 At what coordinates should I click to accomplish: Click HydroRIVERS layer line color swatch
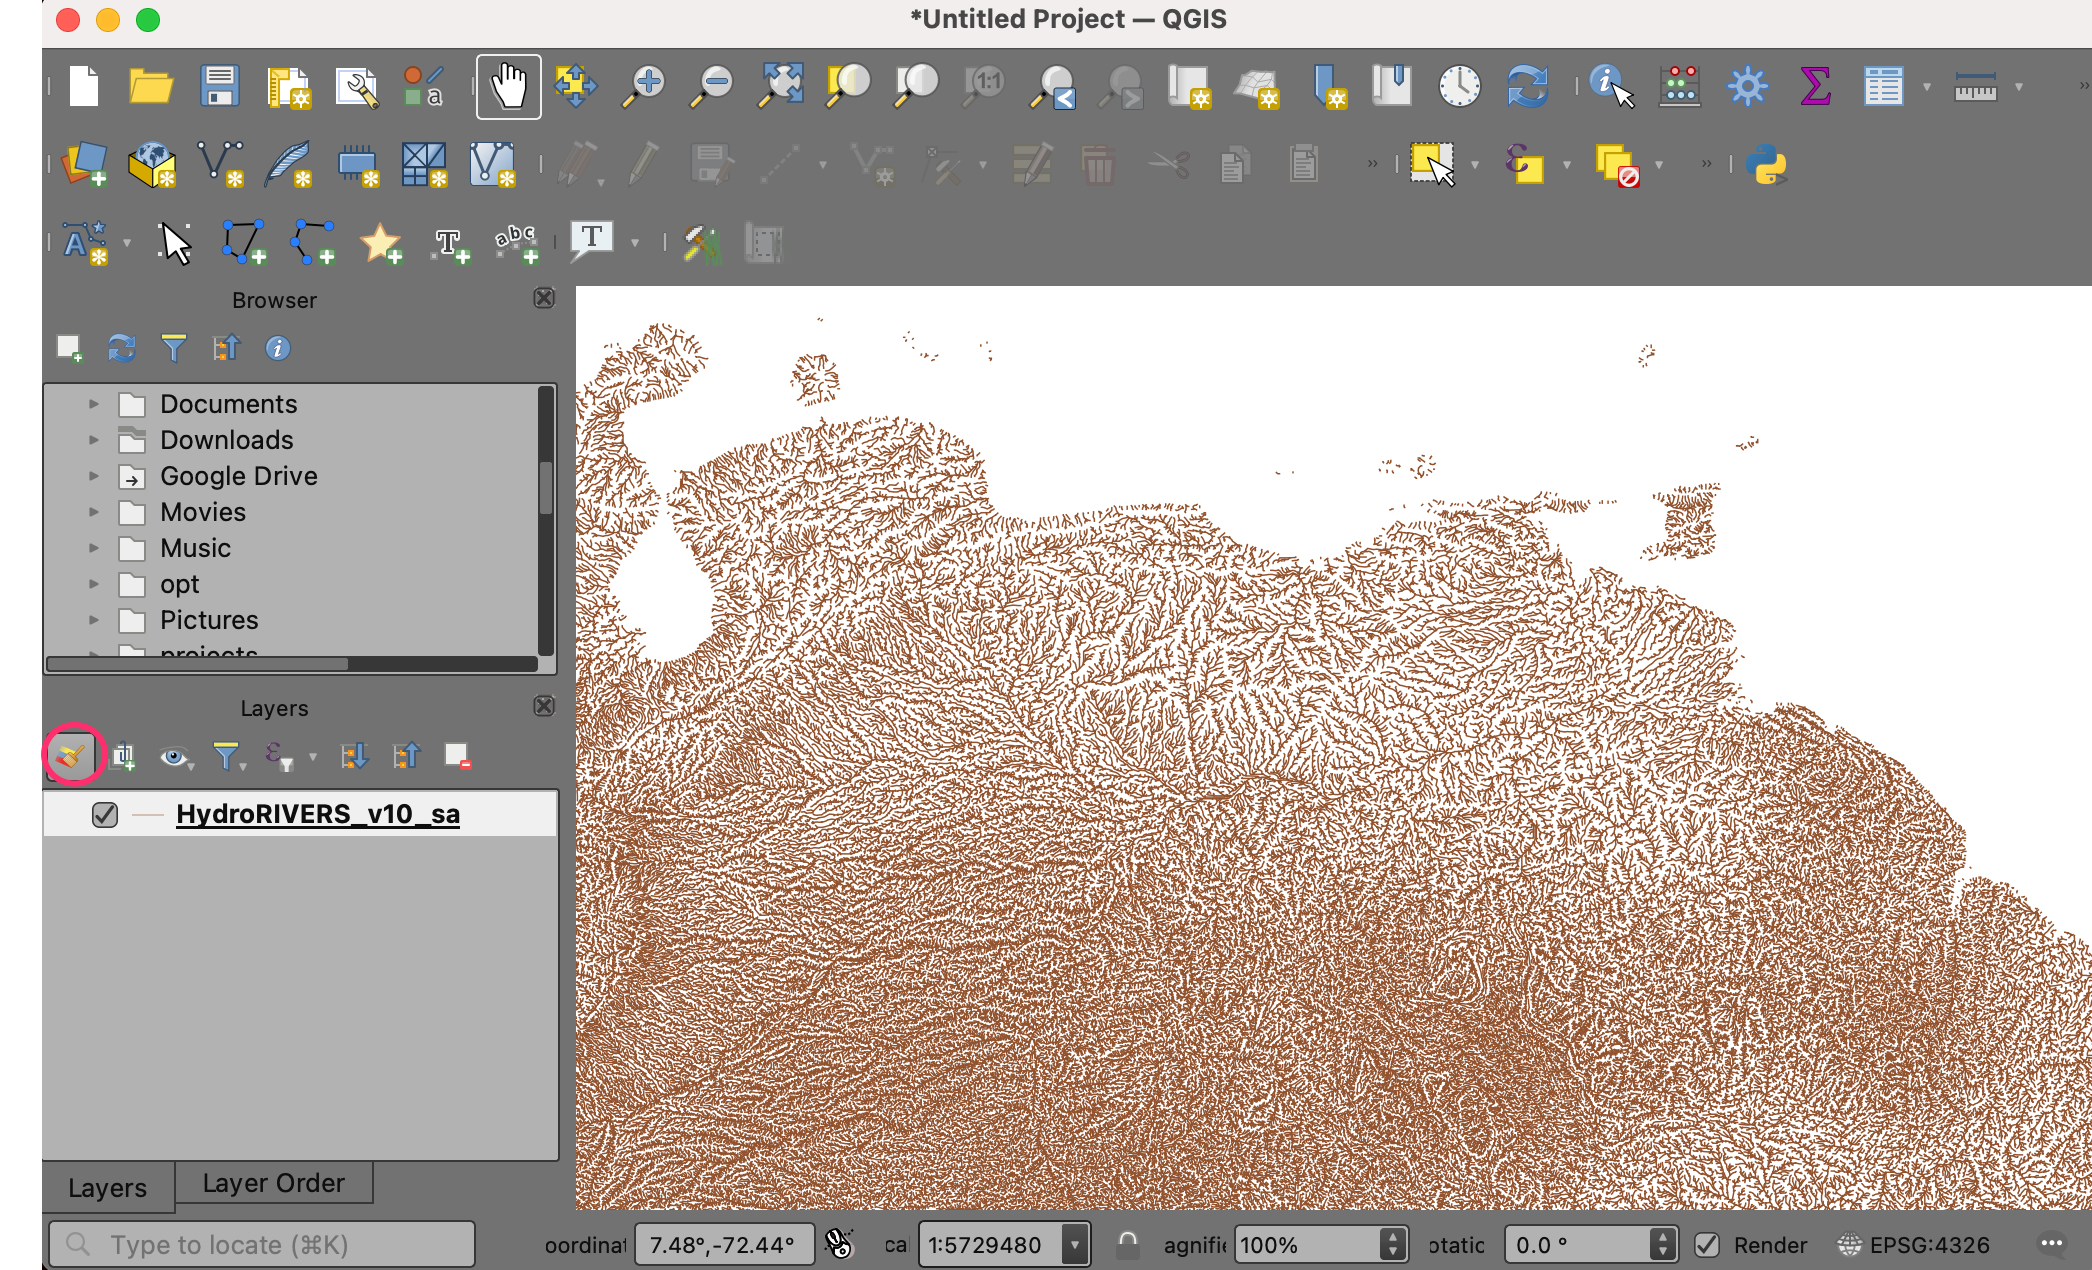148,815
